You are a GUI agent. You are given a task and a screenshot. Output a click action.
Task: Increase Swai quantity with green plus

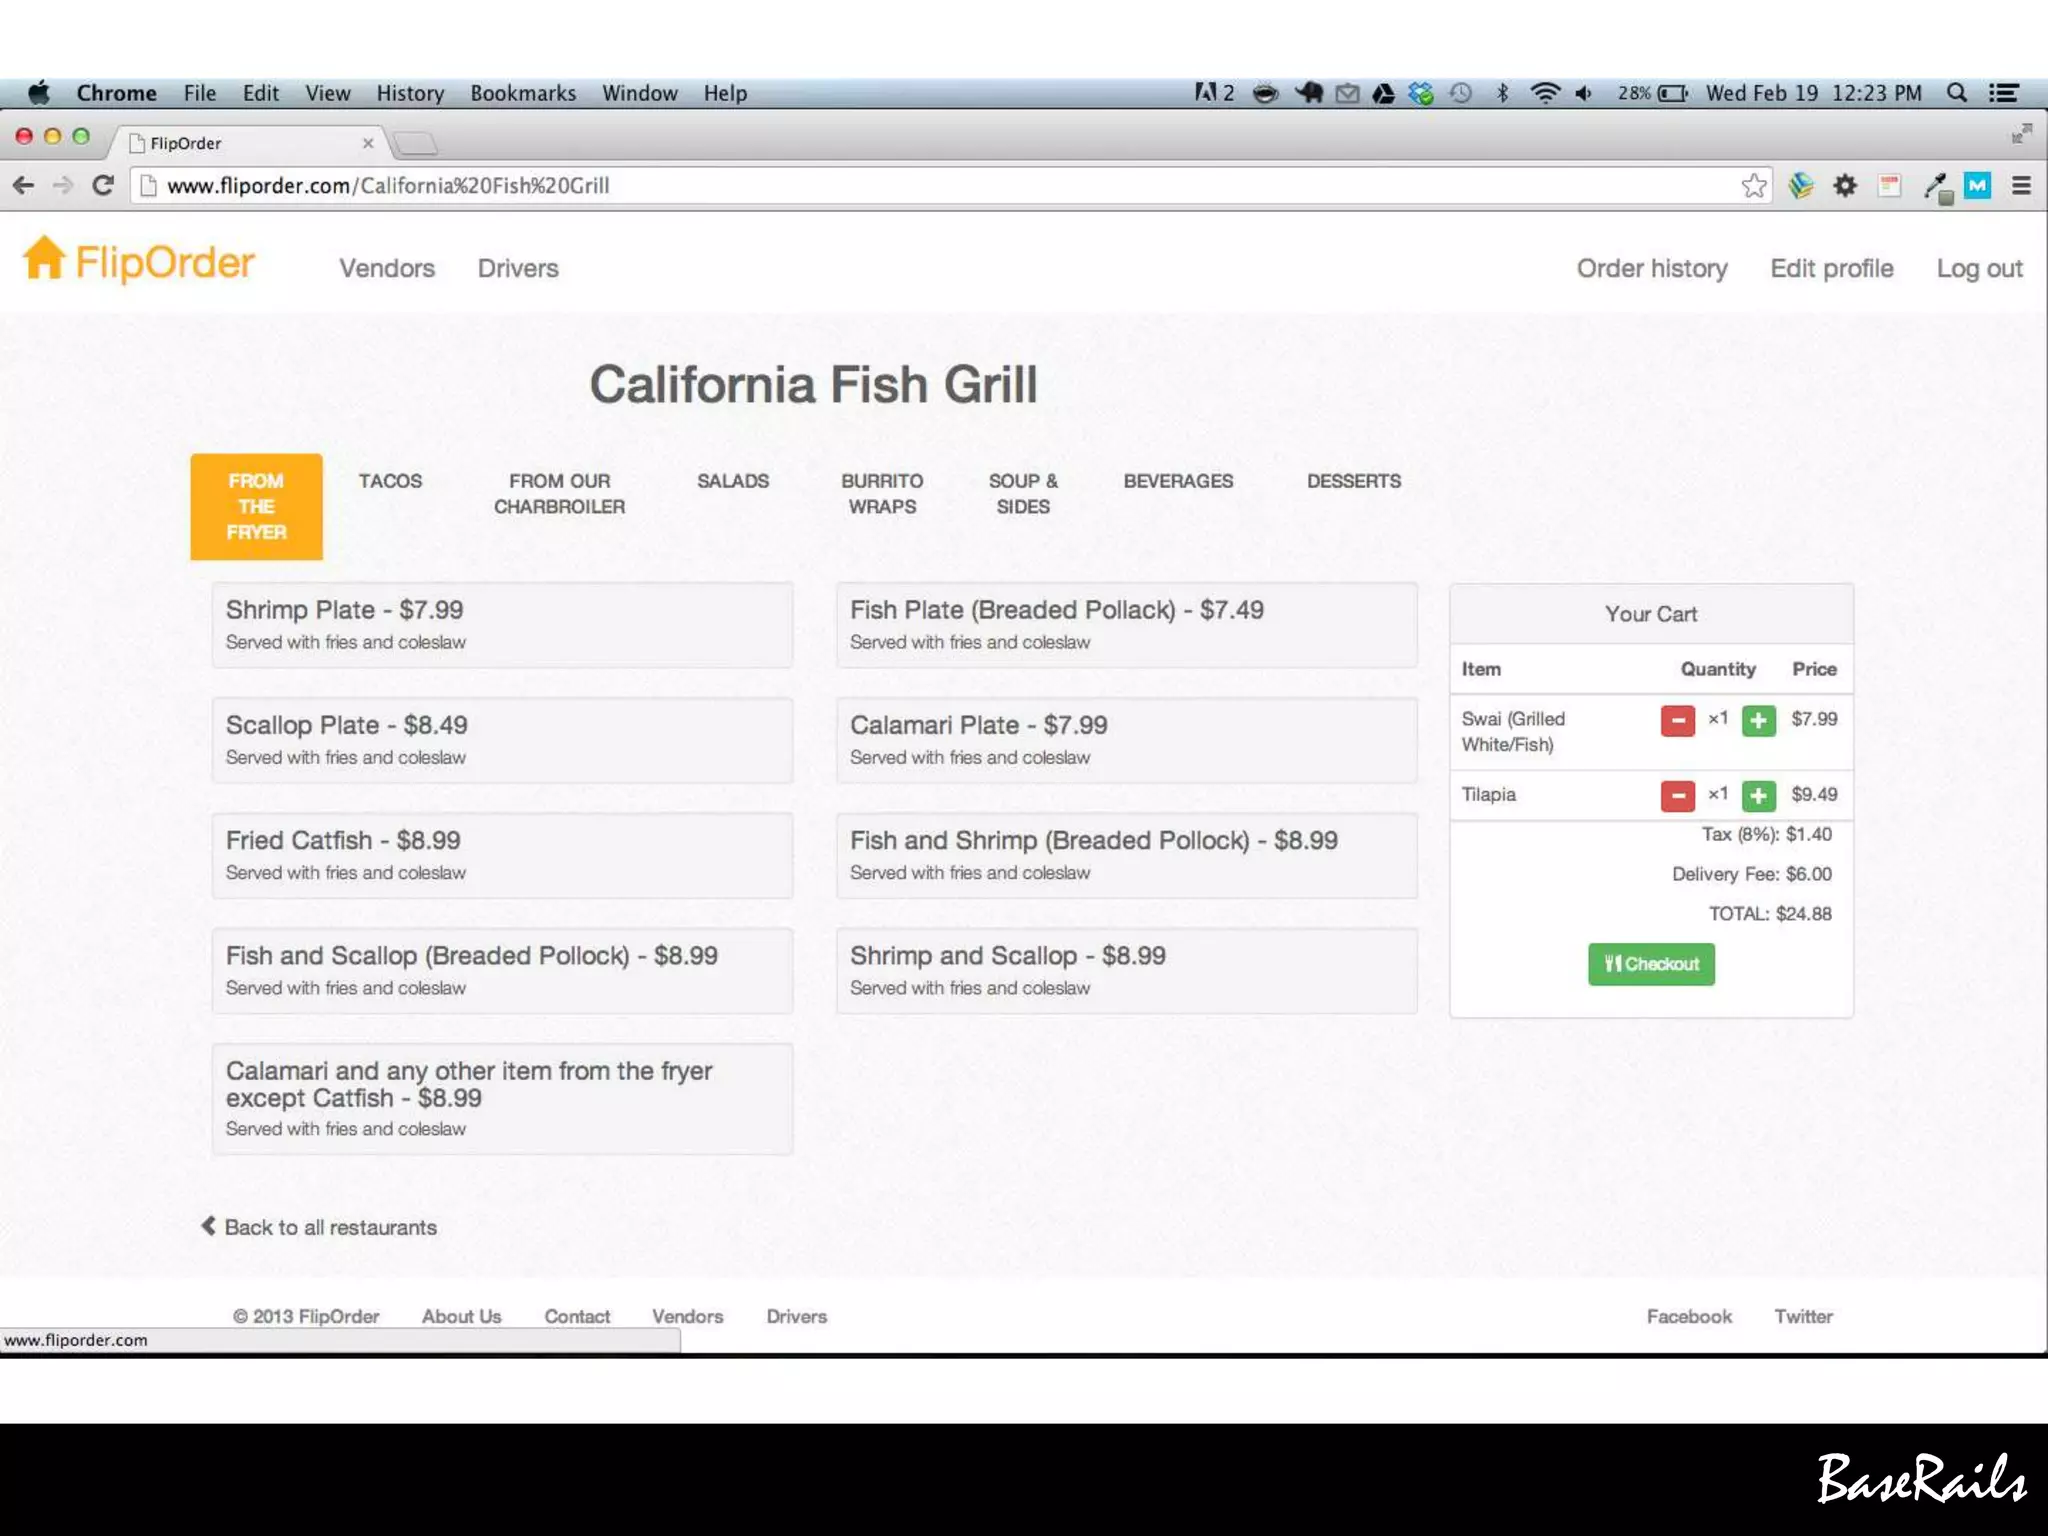1758,720
